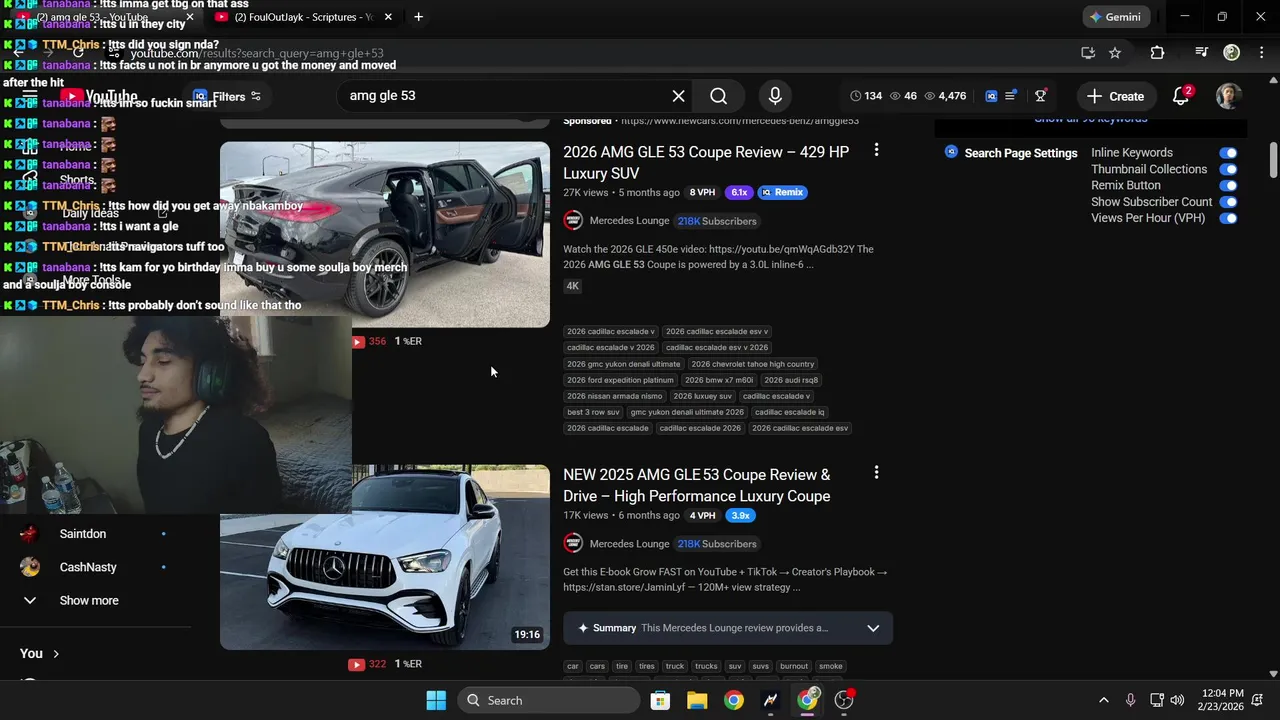1280x720 pixels.
Task: Click the 'smoke' keyword tag
Action: click(x=831, y=666)
